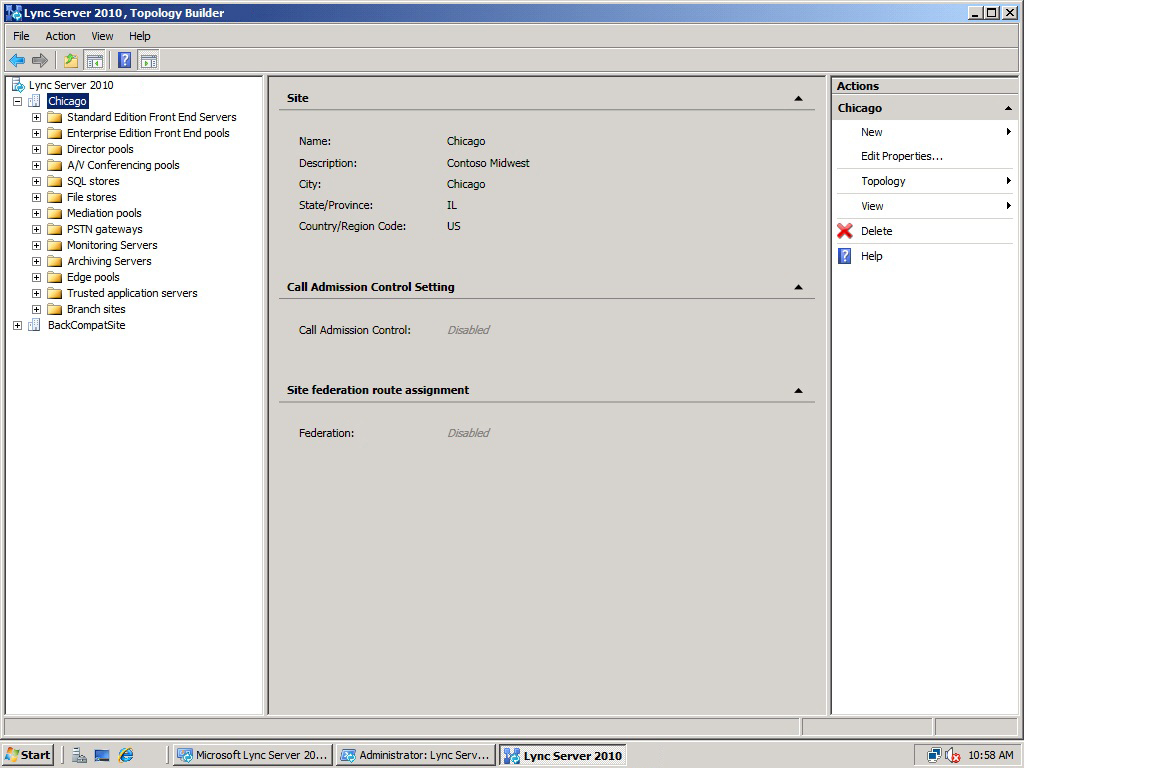Open the Start menu

pyautogui.click(x=29, y=755)
